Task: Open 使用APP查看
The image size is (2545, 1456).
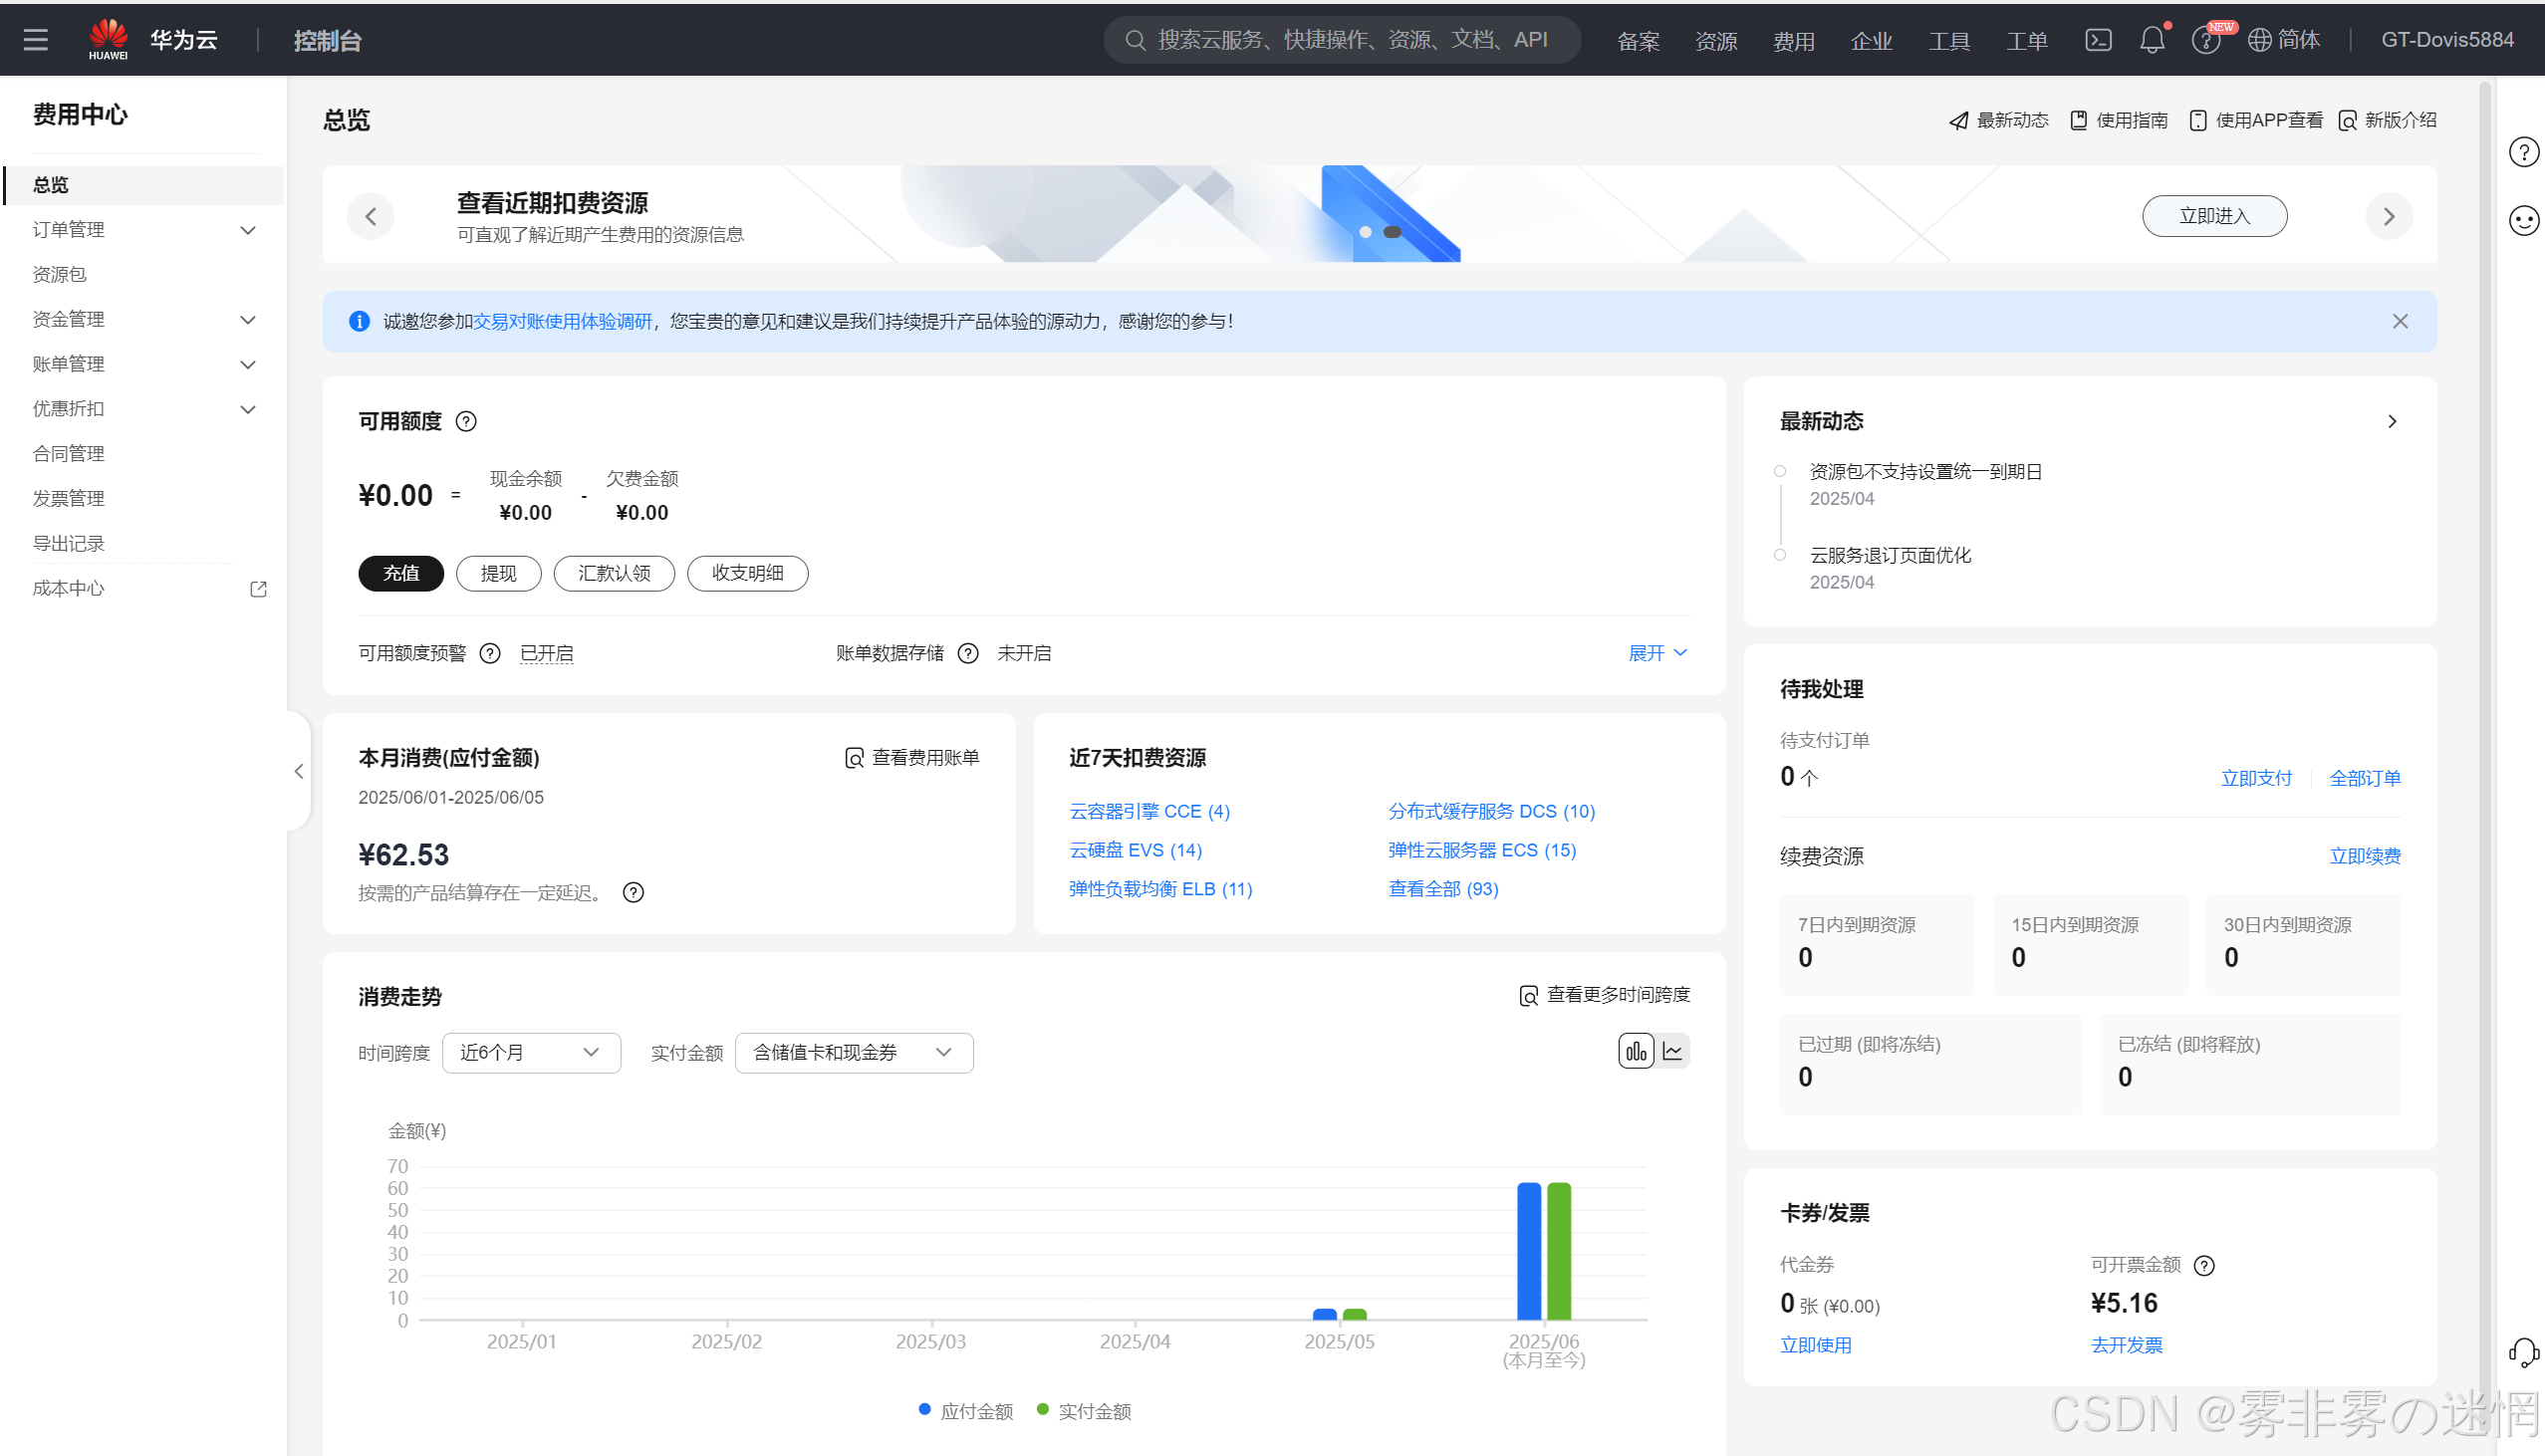Action: point(2255,120)
